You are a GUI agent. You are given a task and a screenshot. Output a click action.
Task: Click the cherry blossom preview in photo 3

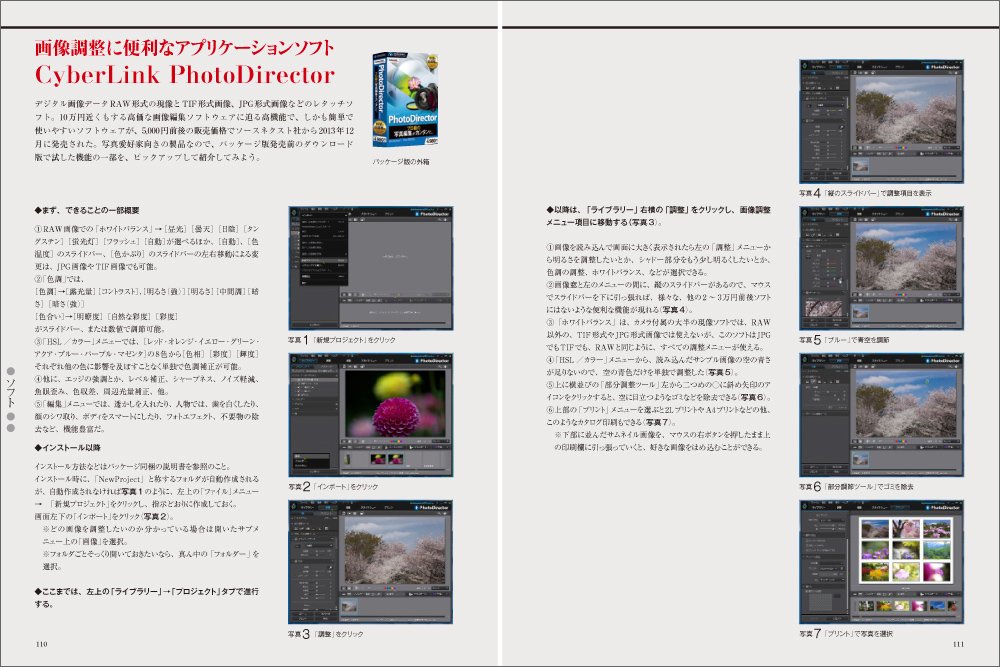coord(395,550)
